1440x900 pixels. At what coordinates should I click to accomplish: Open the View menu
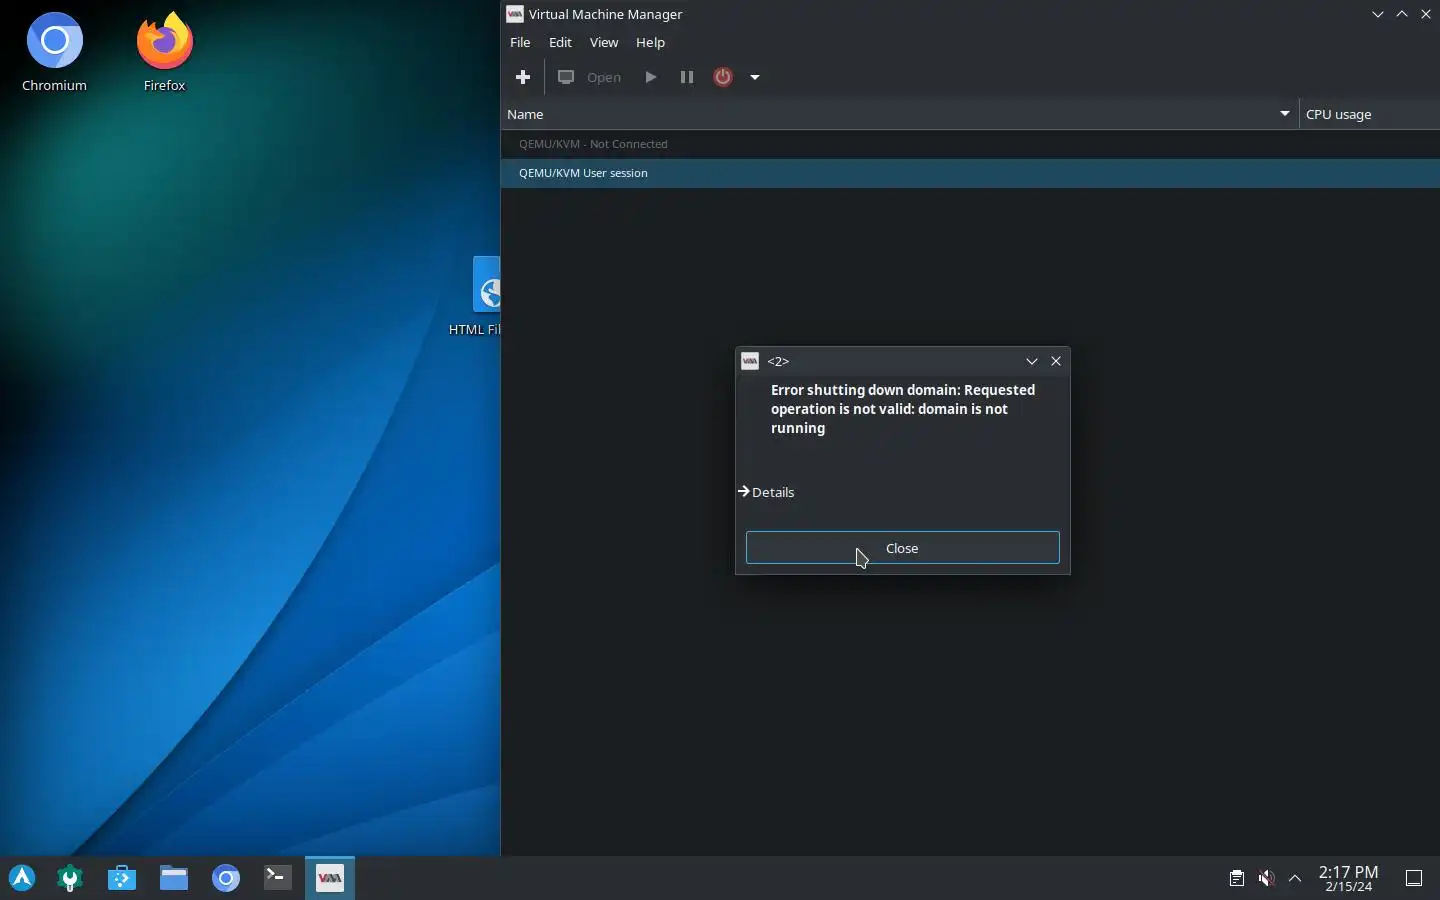[604, 42]
